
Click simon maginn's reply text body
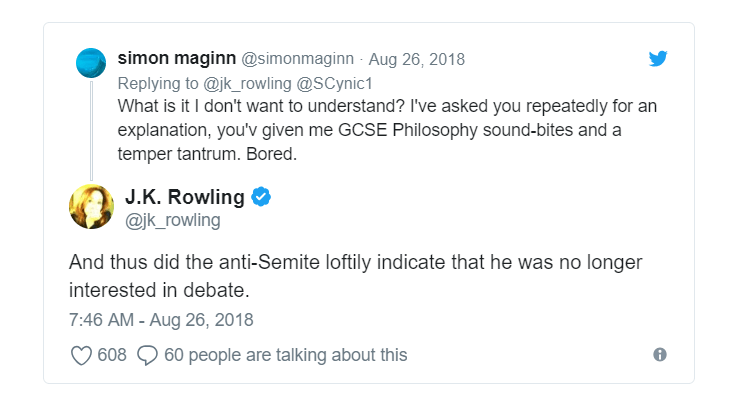387,130
